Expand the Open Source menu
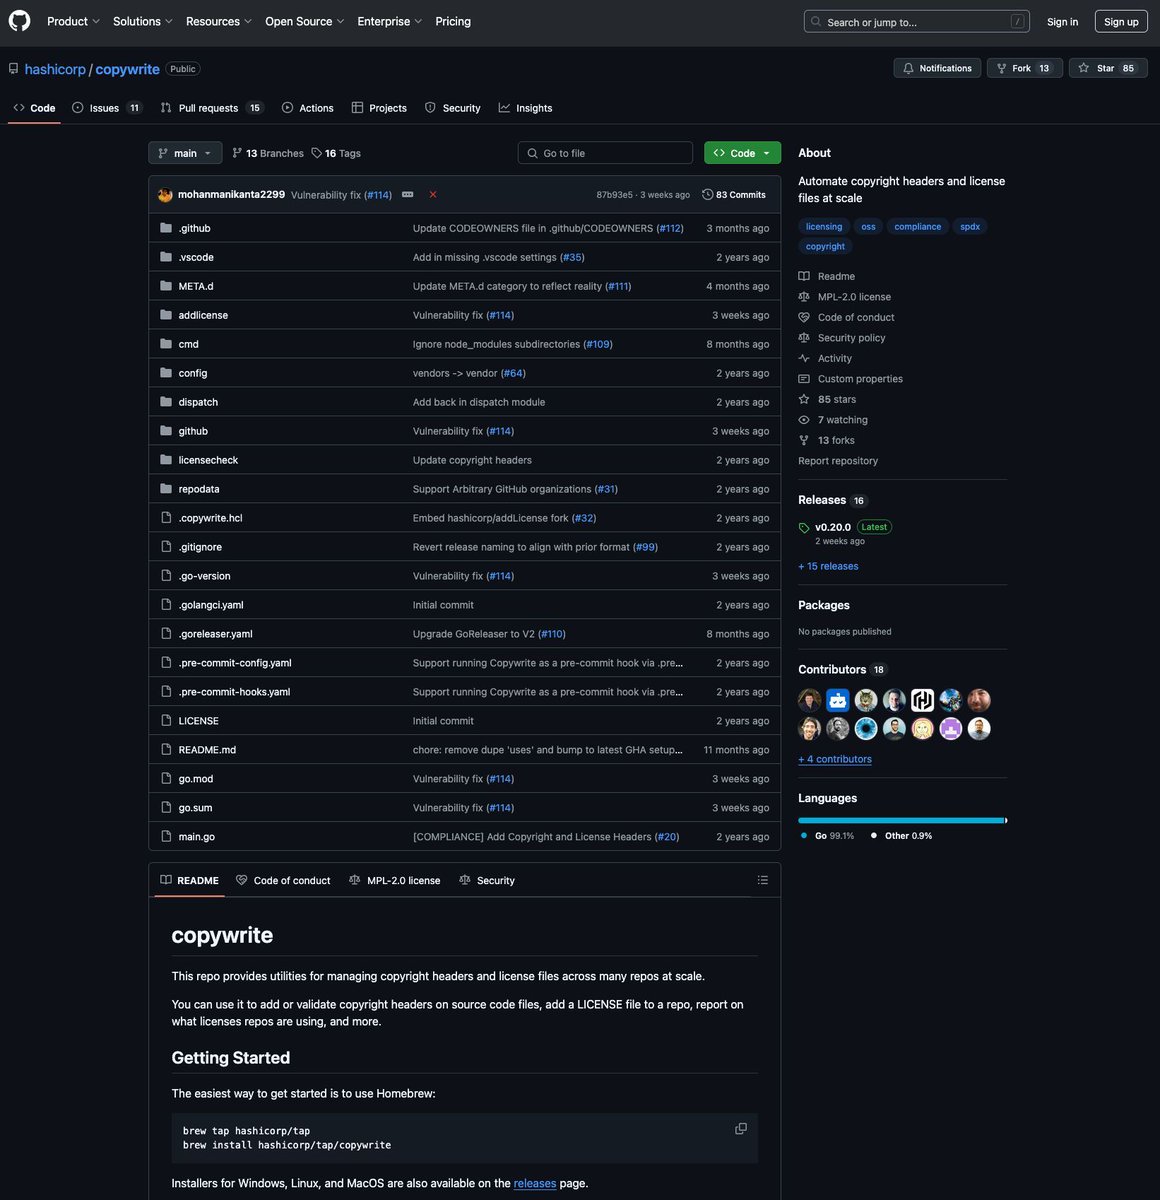 [x=304, y=21]
